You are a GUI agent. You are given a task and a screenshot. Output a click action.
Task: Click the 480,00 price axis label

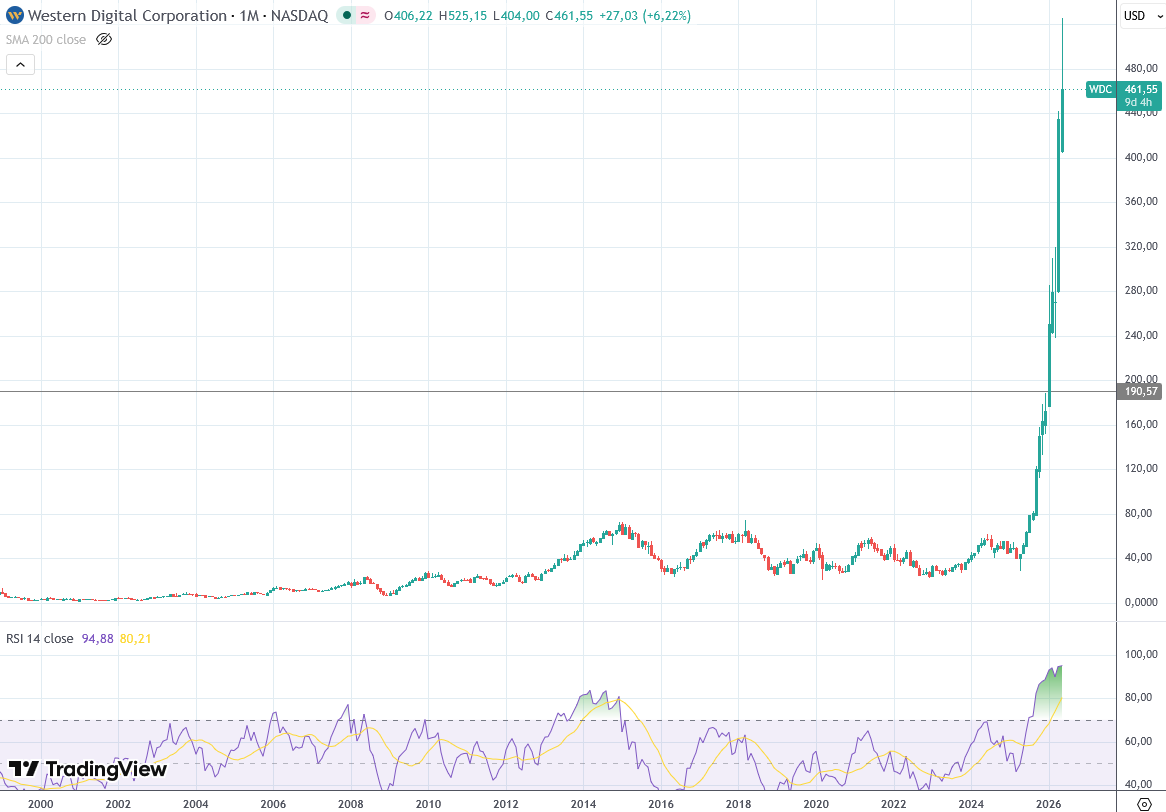click(x=1141, y=68)
